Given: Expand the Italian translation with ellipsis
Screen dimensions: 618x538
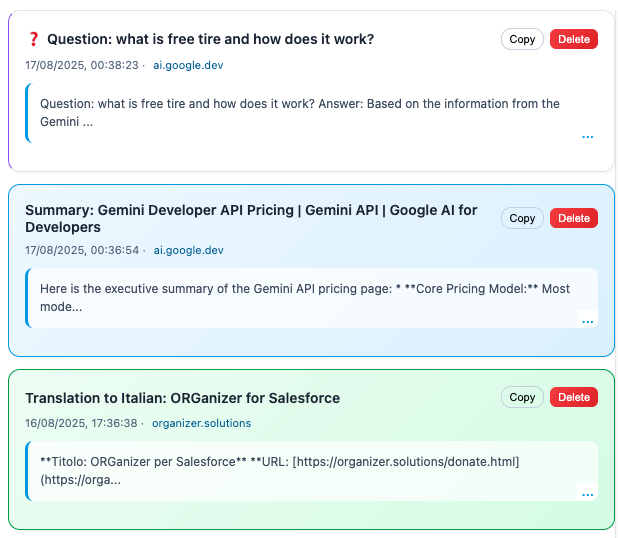Looking at the screenshot, I should (587, 494).
